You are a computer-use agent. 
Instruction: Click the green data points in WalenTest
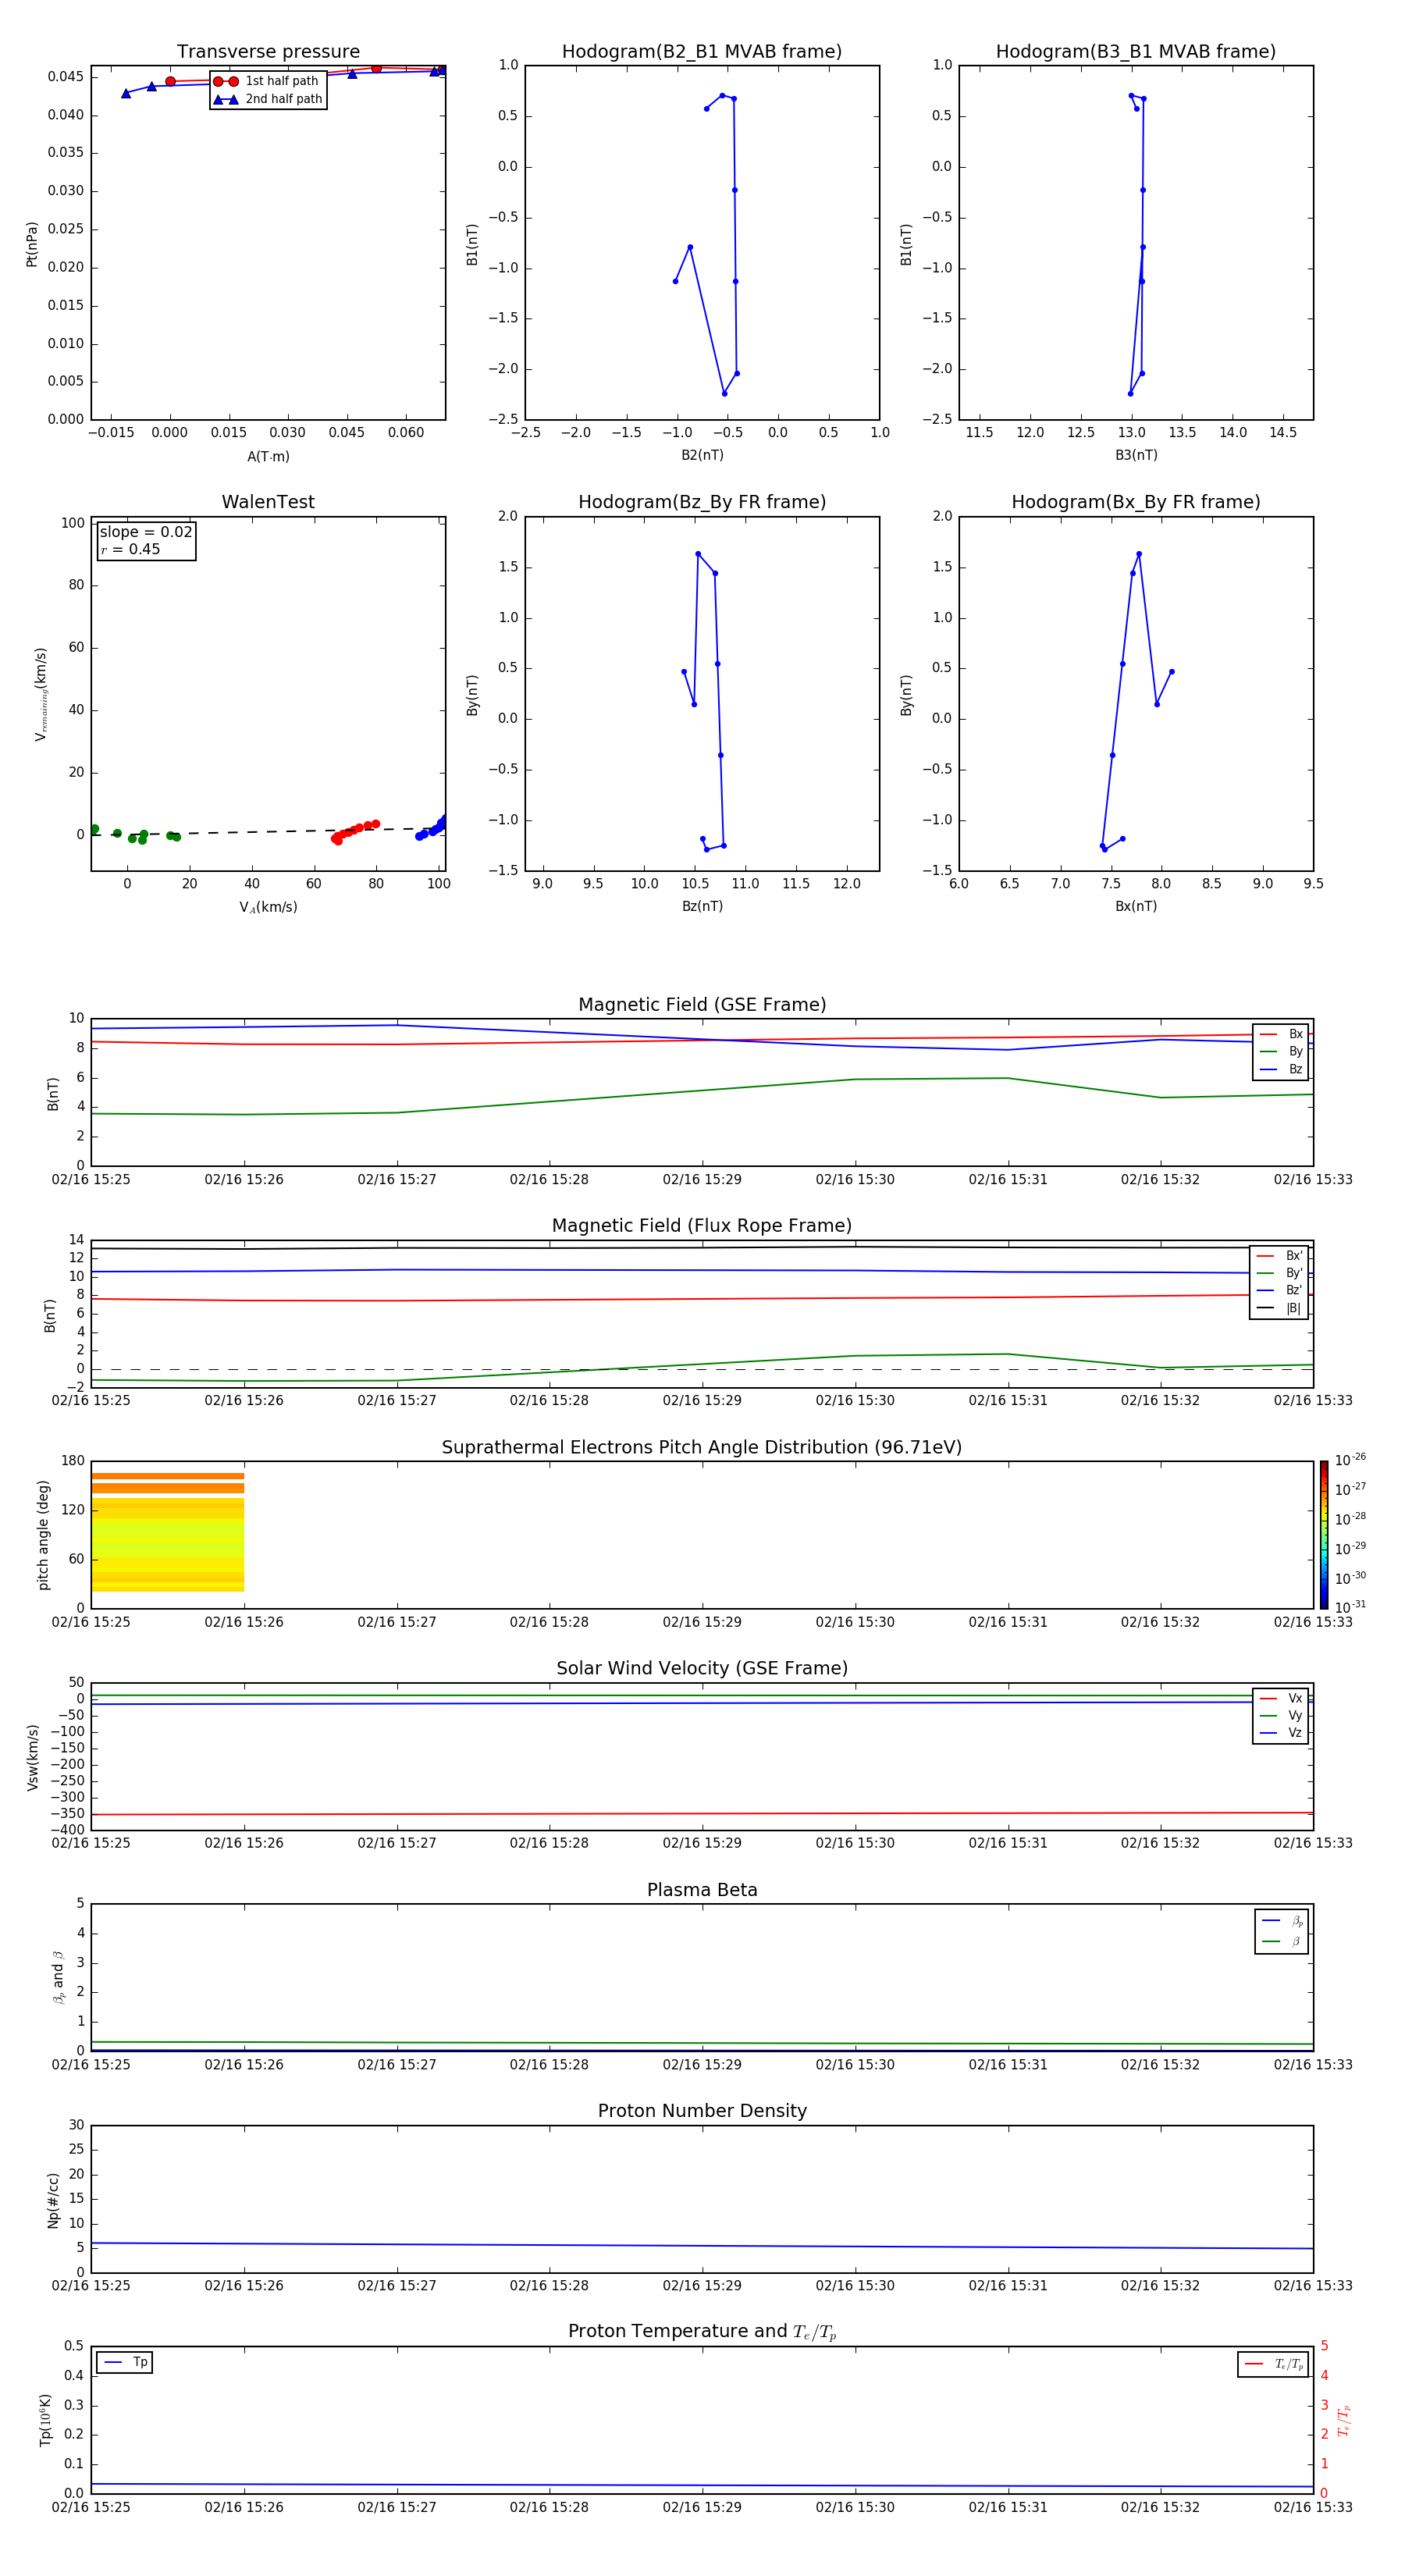tap(134, 834)
